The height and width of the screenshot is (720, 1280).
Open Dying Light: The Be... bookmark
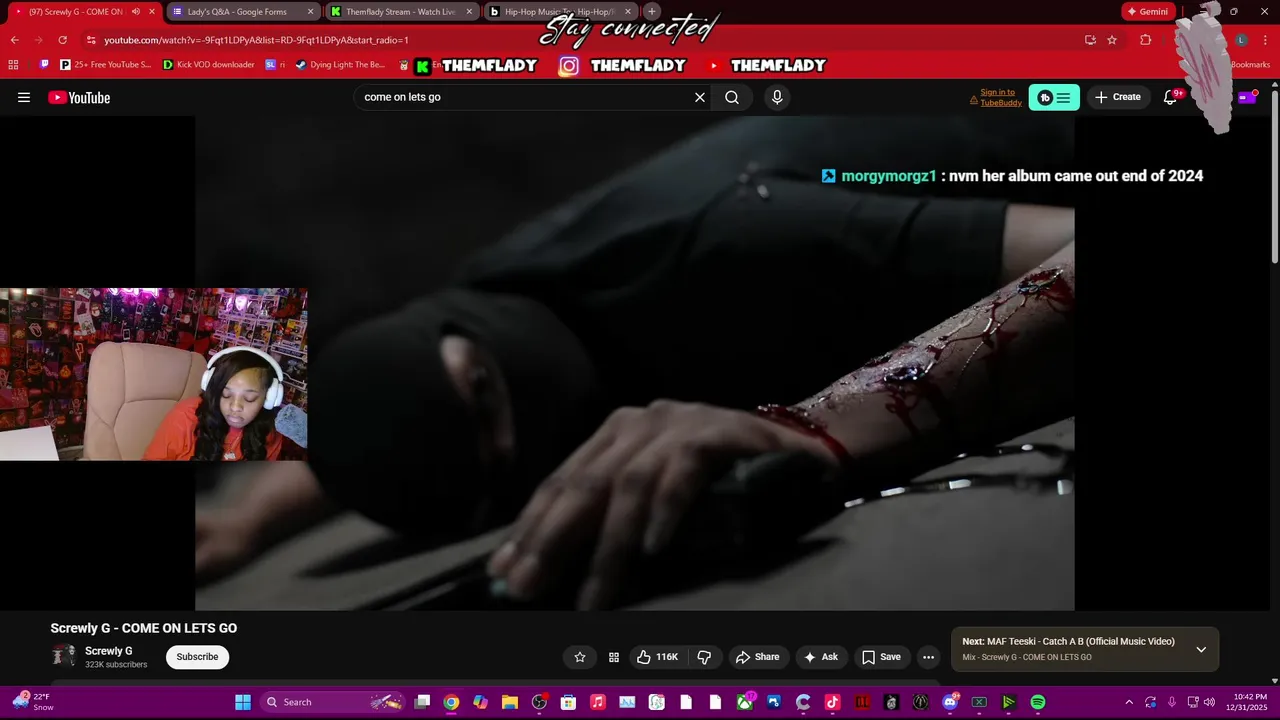341,65
